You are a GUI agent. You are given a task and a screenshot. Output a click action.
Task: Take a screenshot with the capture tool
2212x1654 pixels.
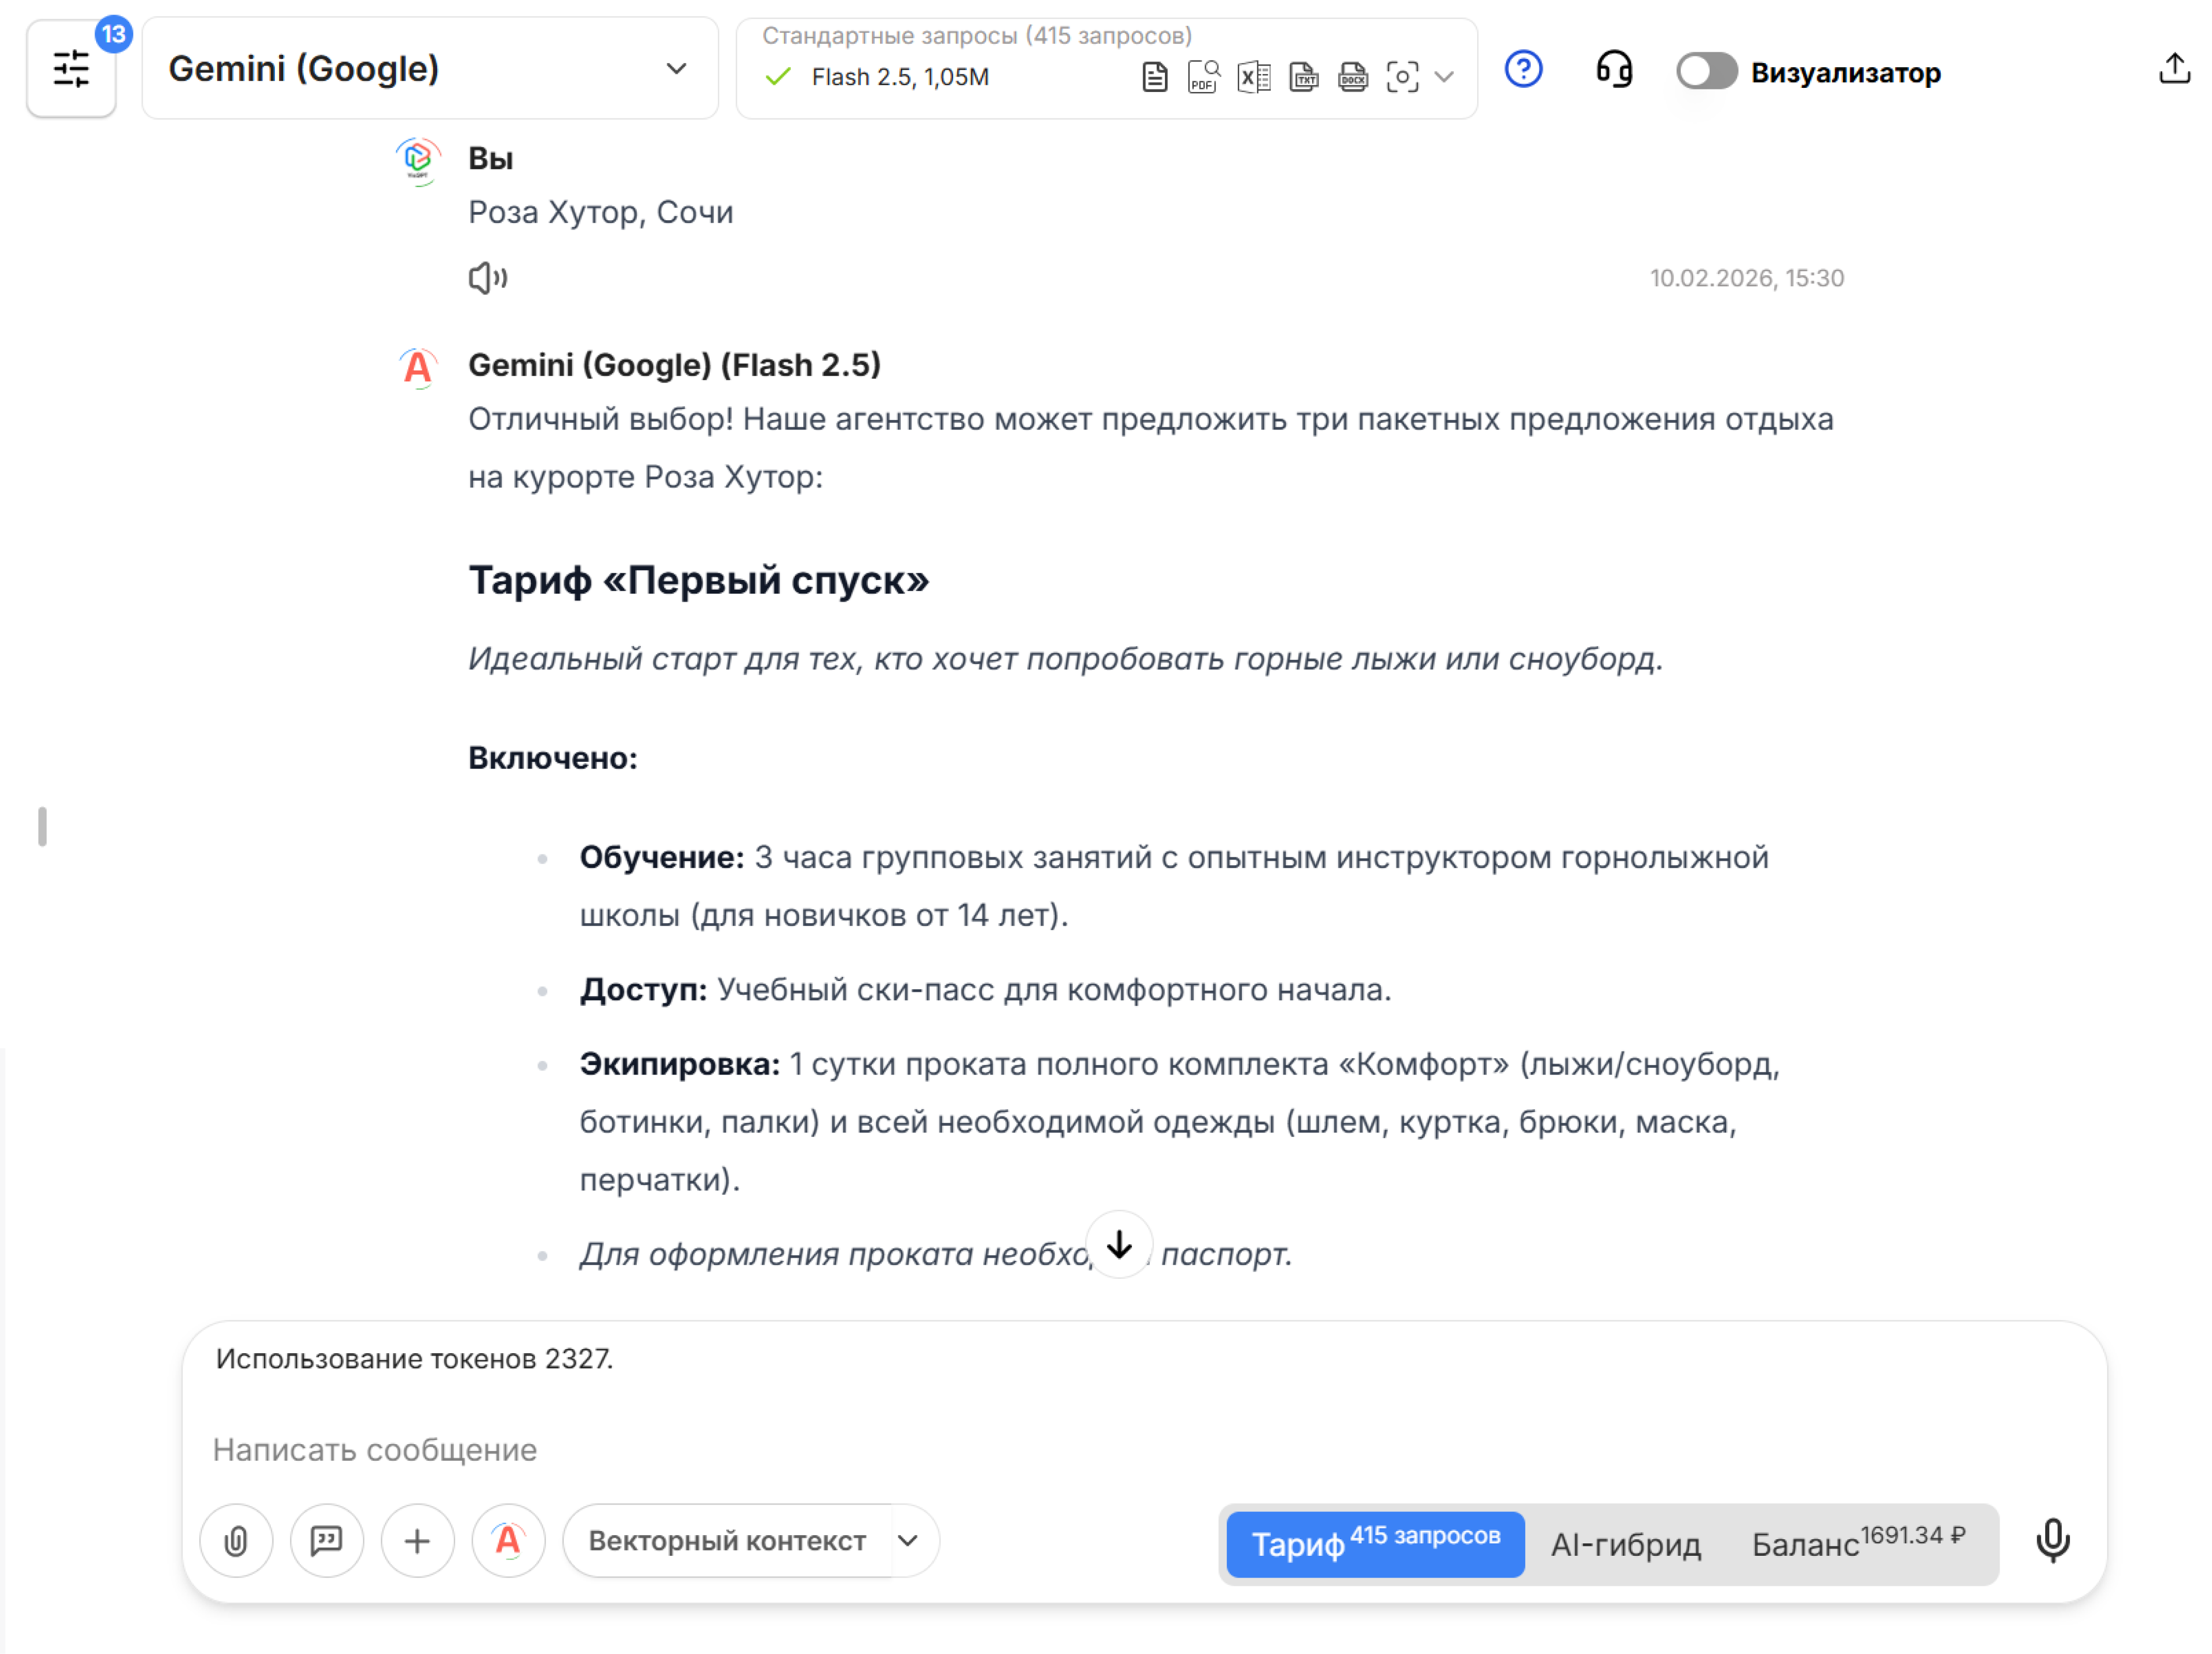click(1403, 76)
